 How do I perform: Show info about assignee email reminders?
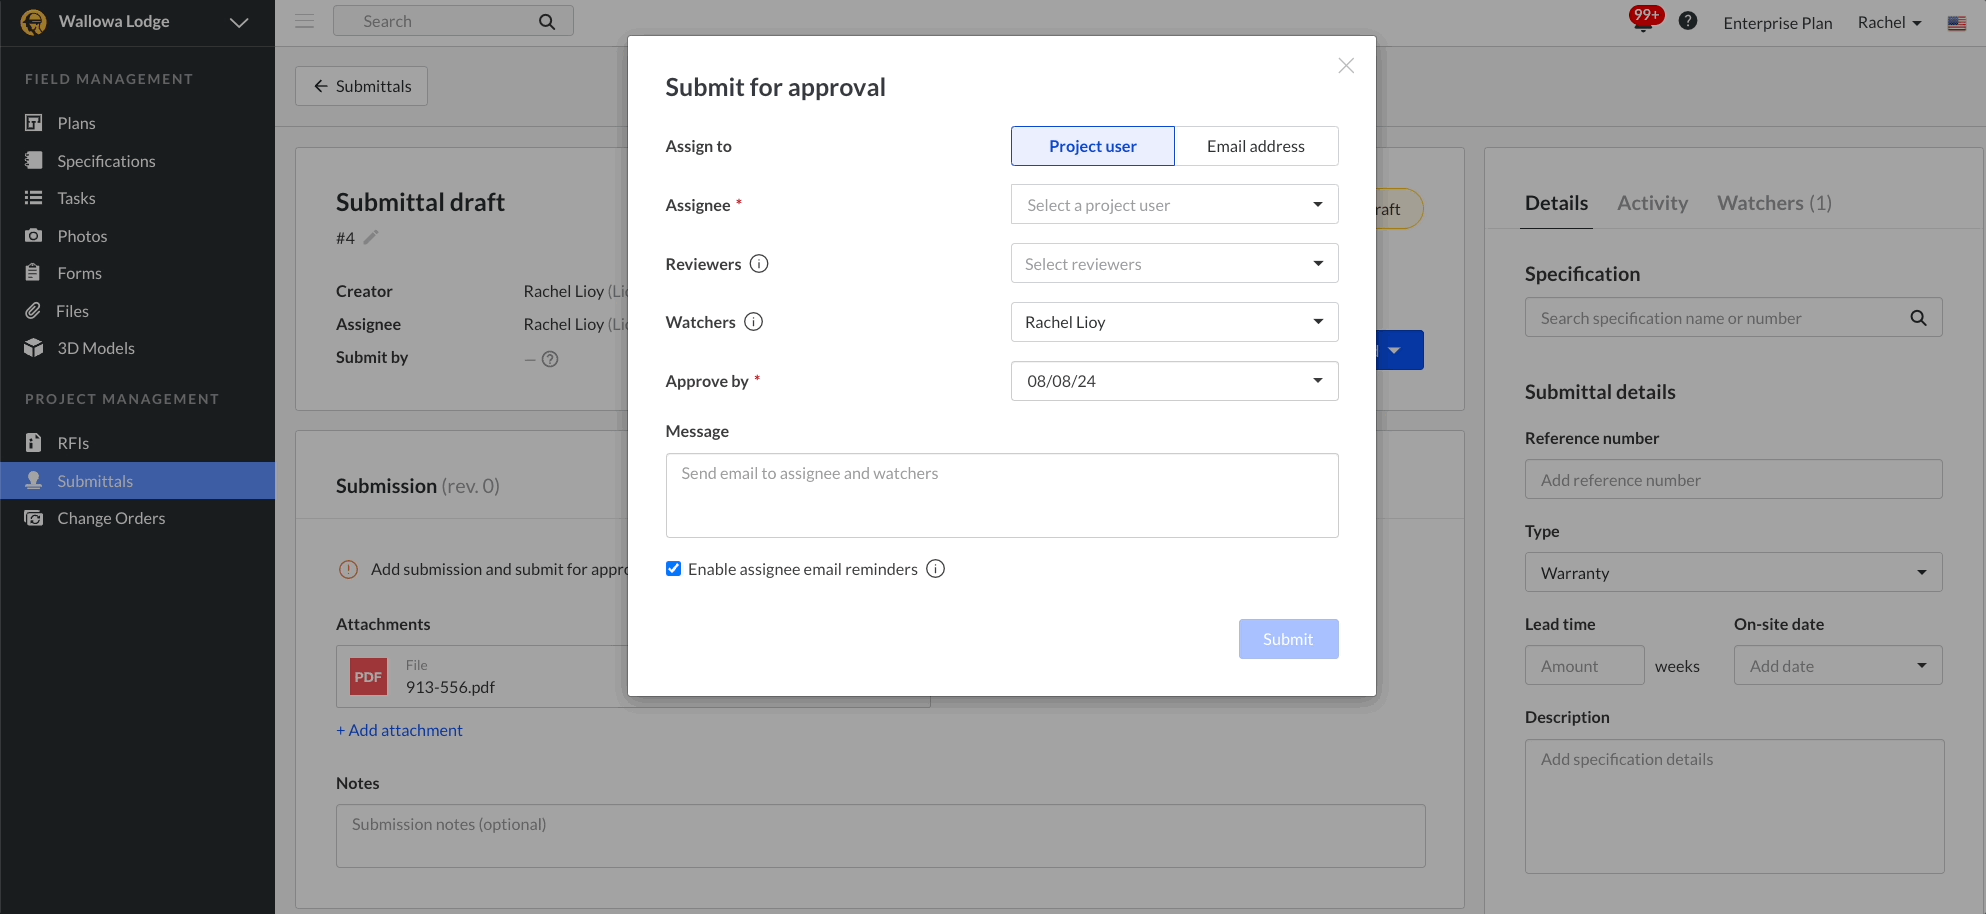(x=935, y=569)
